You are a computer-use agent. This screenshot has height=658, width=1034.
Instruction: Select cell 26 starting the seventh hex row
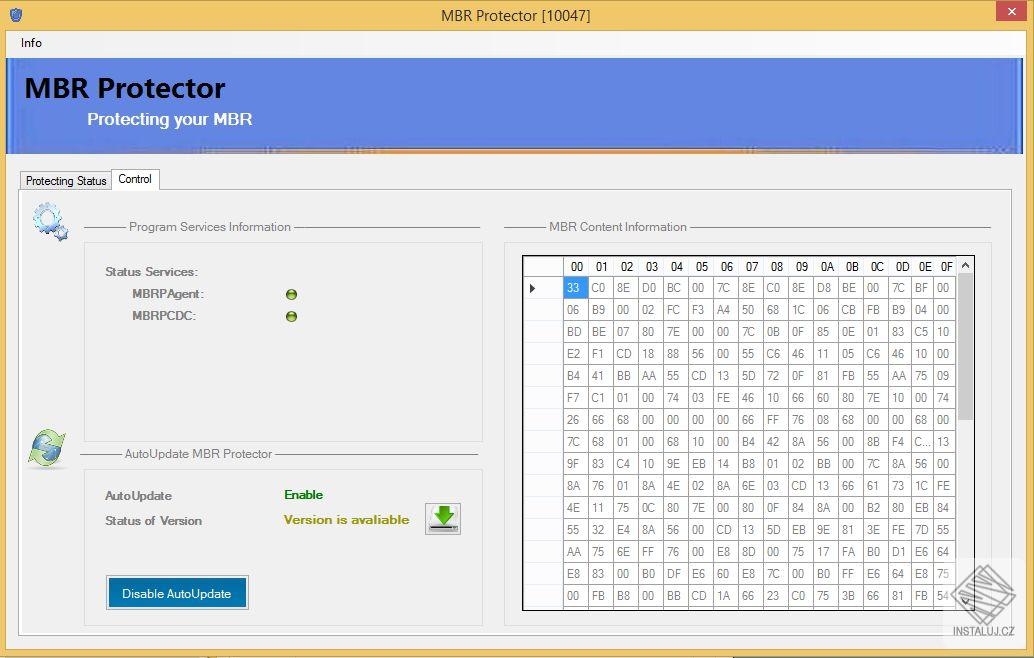(574, 420)
